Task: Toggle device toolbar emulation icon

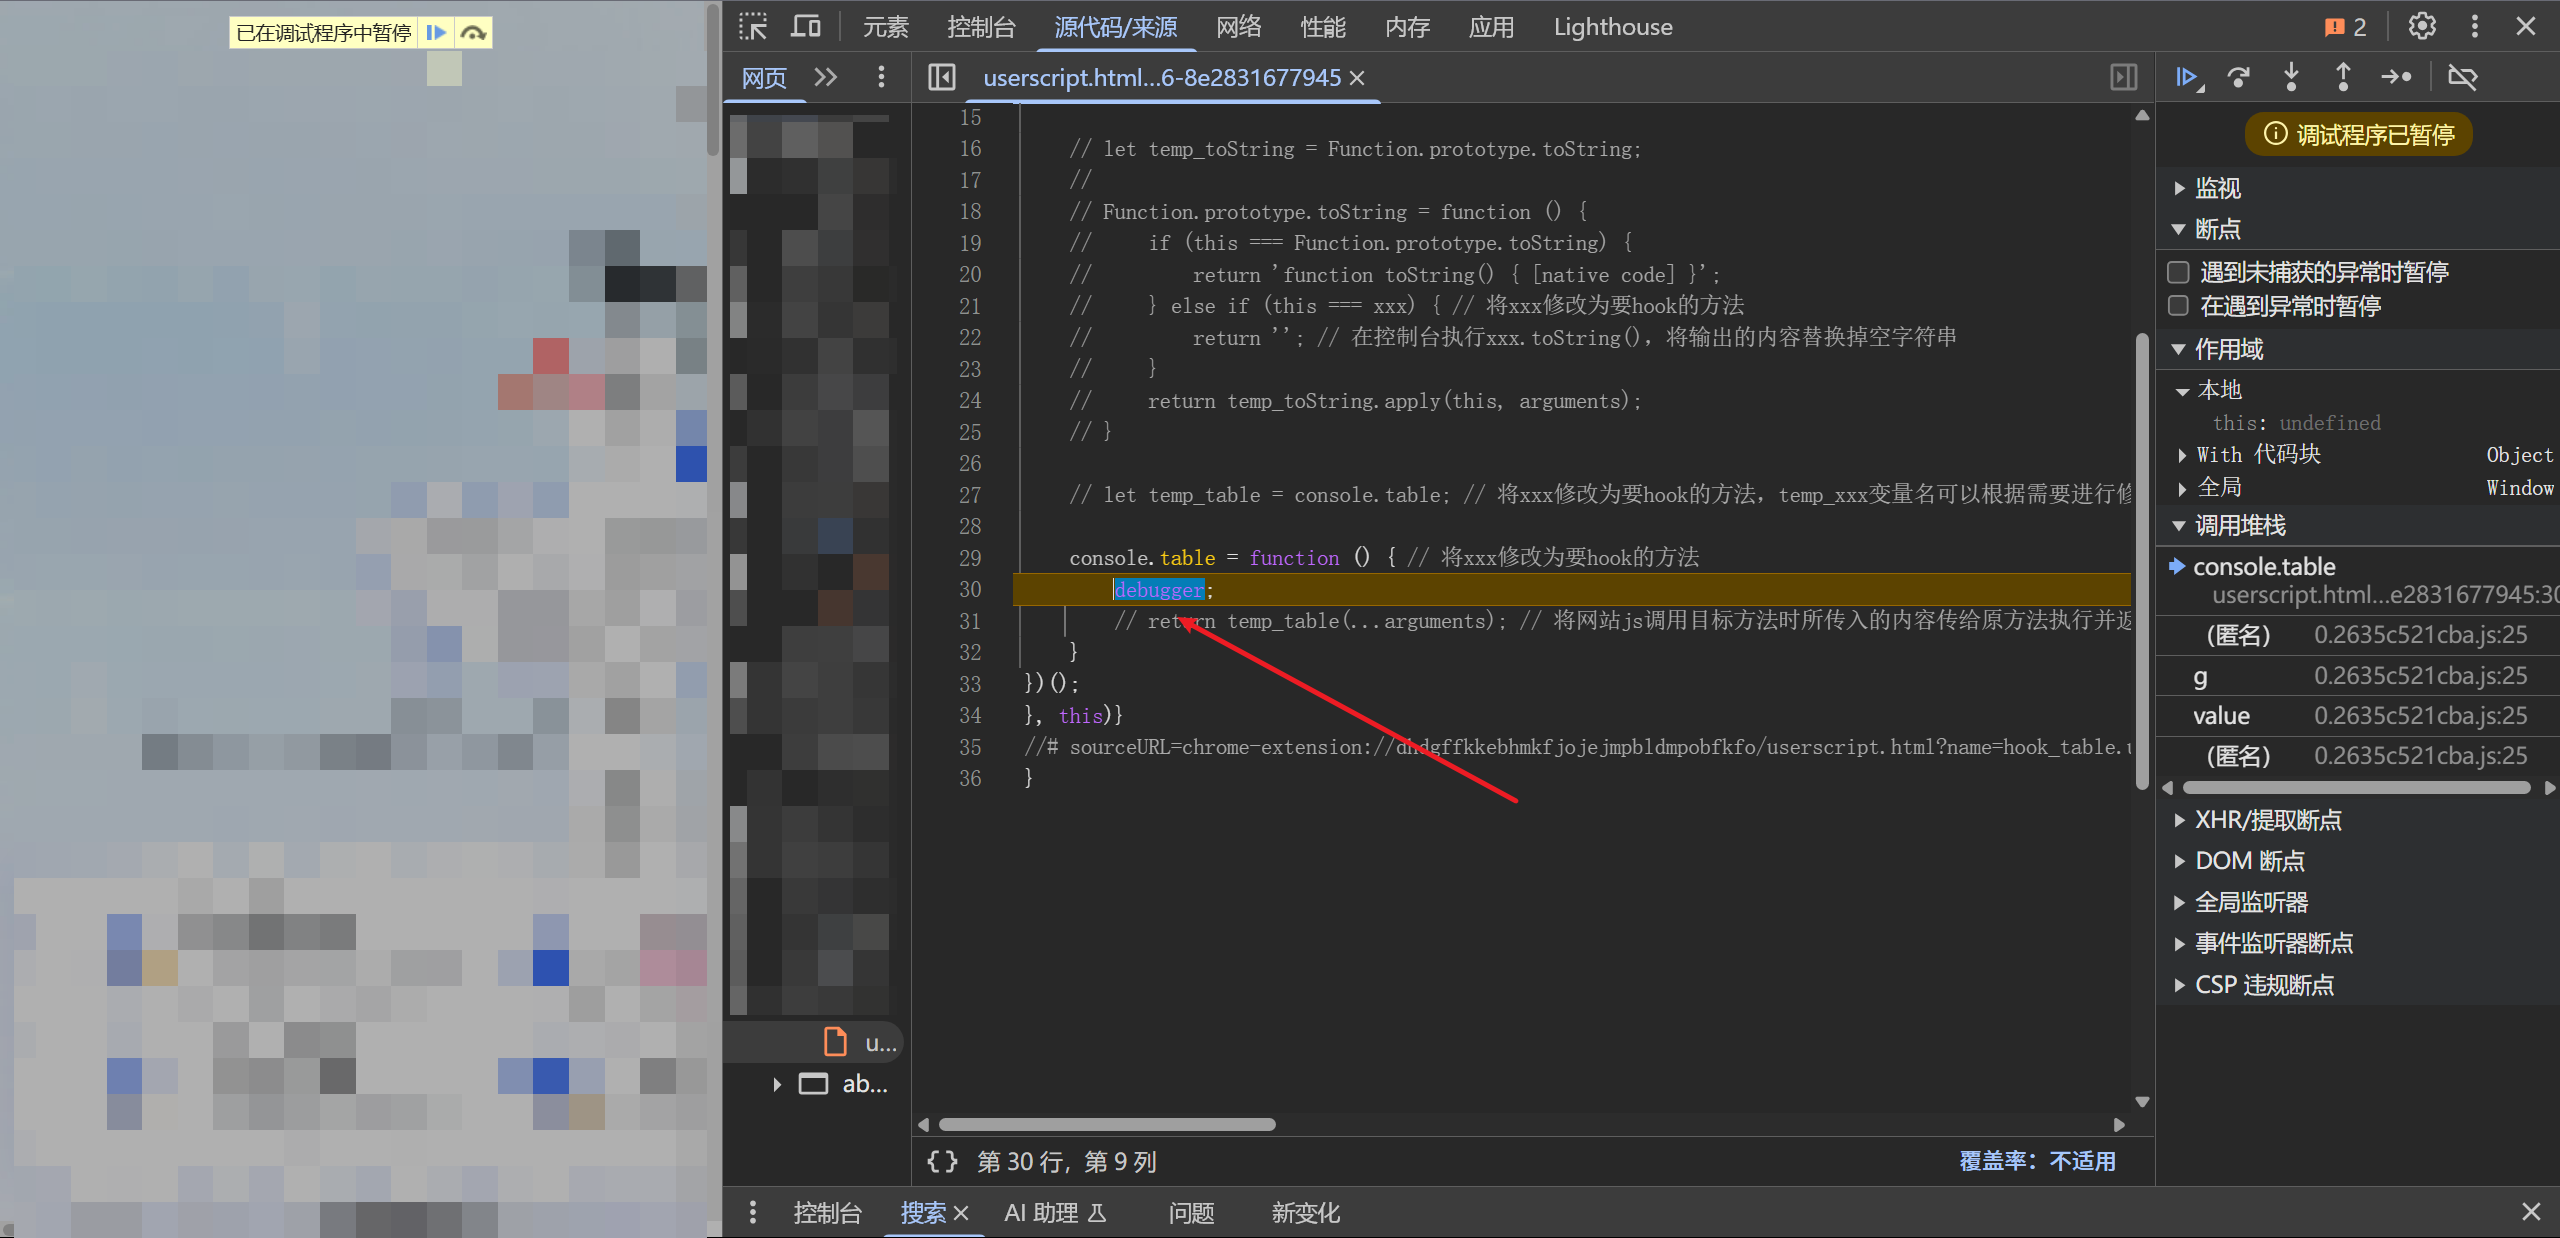Action: [x=805, y=27]
